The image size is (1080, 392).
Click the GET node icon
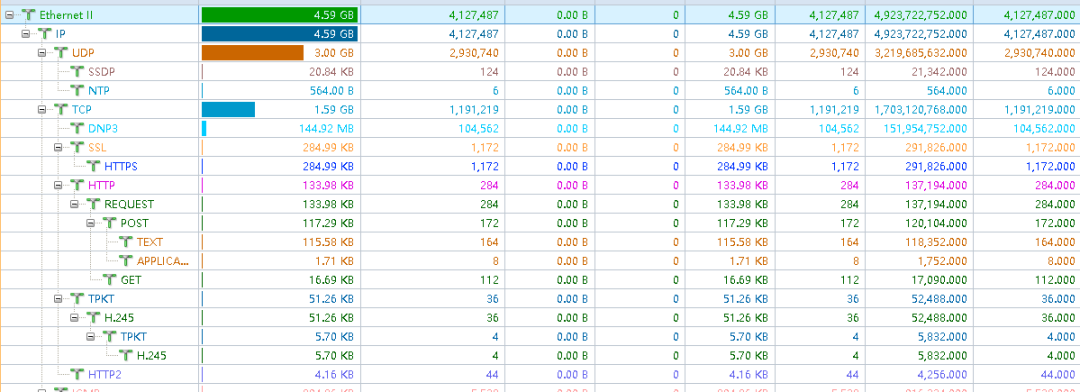point(110,280)
